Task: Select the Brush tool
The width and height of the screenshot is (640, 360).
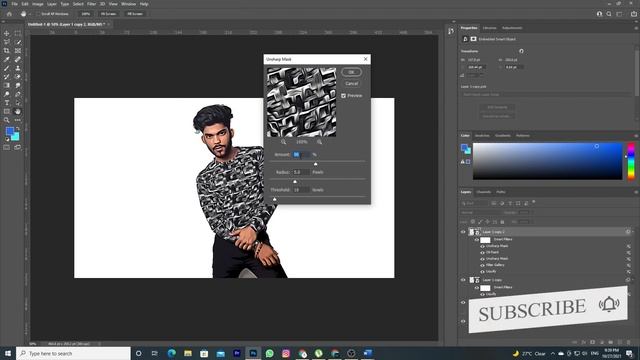Action: [7, 68]
